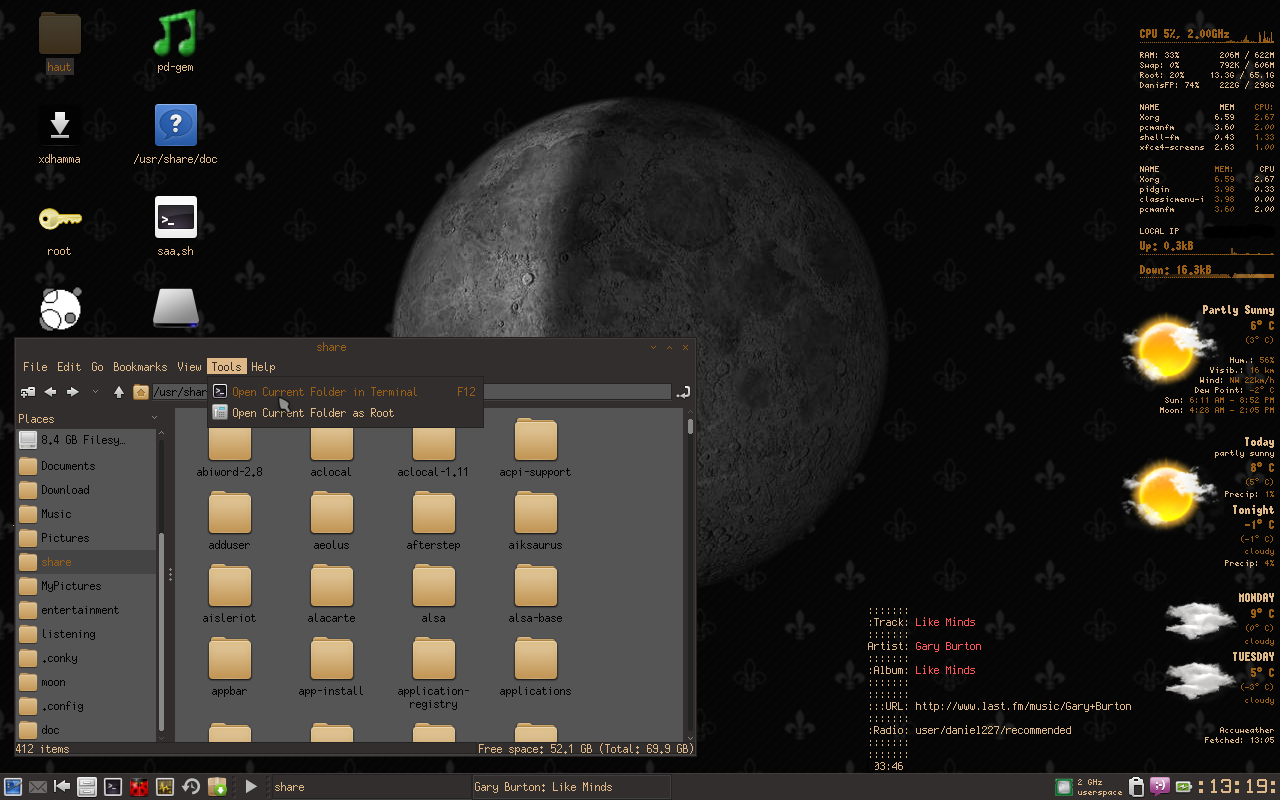Select the alsa-base folder
The image size is (1280, 800).
(535, 593)
